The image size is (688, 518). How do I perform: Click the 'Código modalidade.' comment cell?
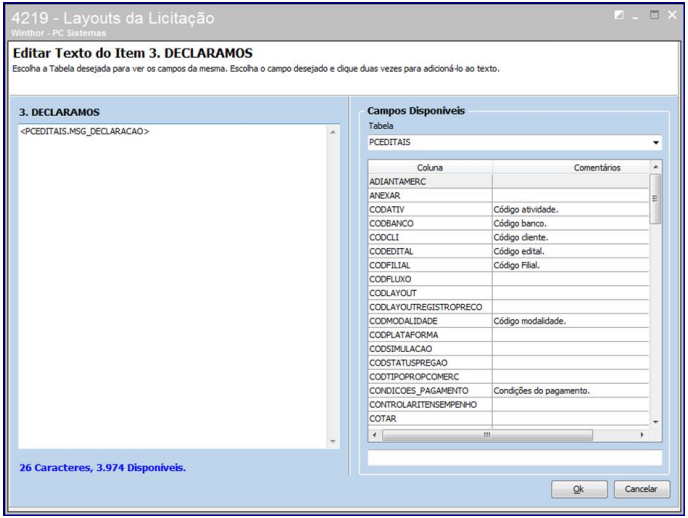(x=570, y=321)
